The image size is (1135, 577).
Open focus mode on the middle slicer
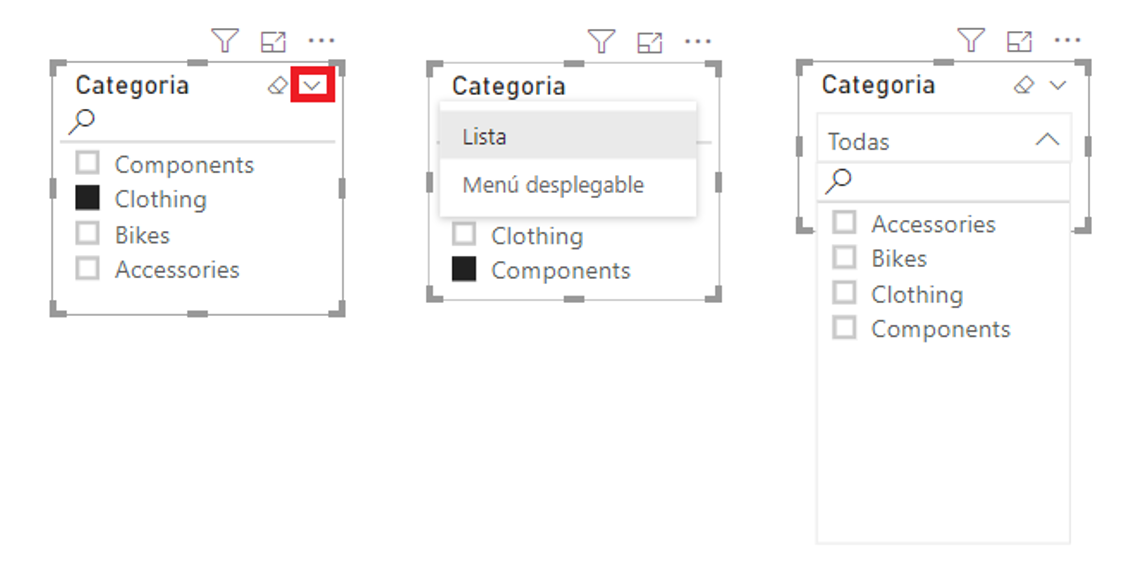click(x=650, y=42)
